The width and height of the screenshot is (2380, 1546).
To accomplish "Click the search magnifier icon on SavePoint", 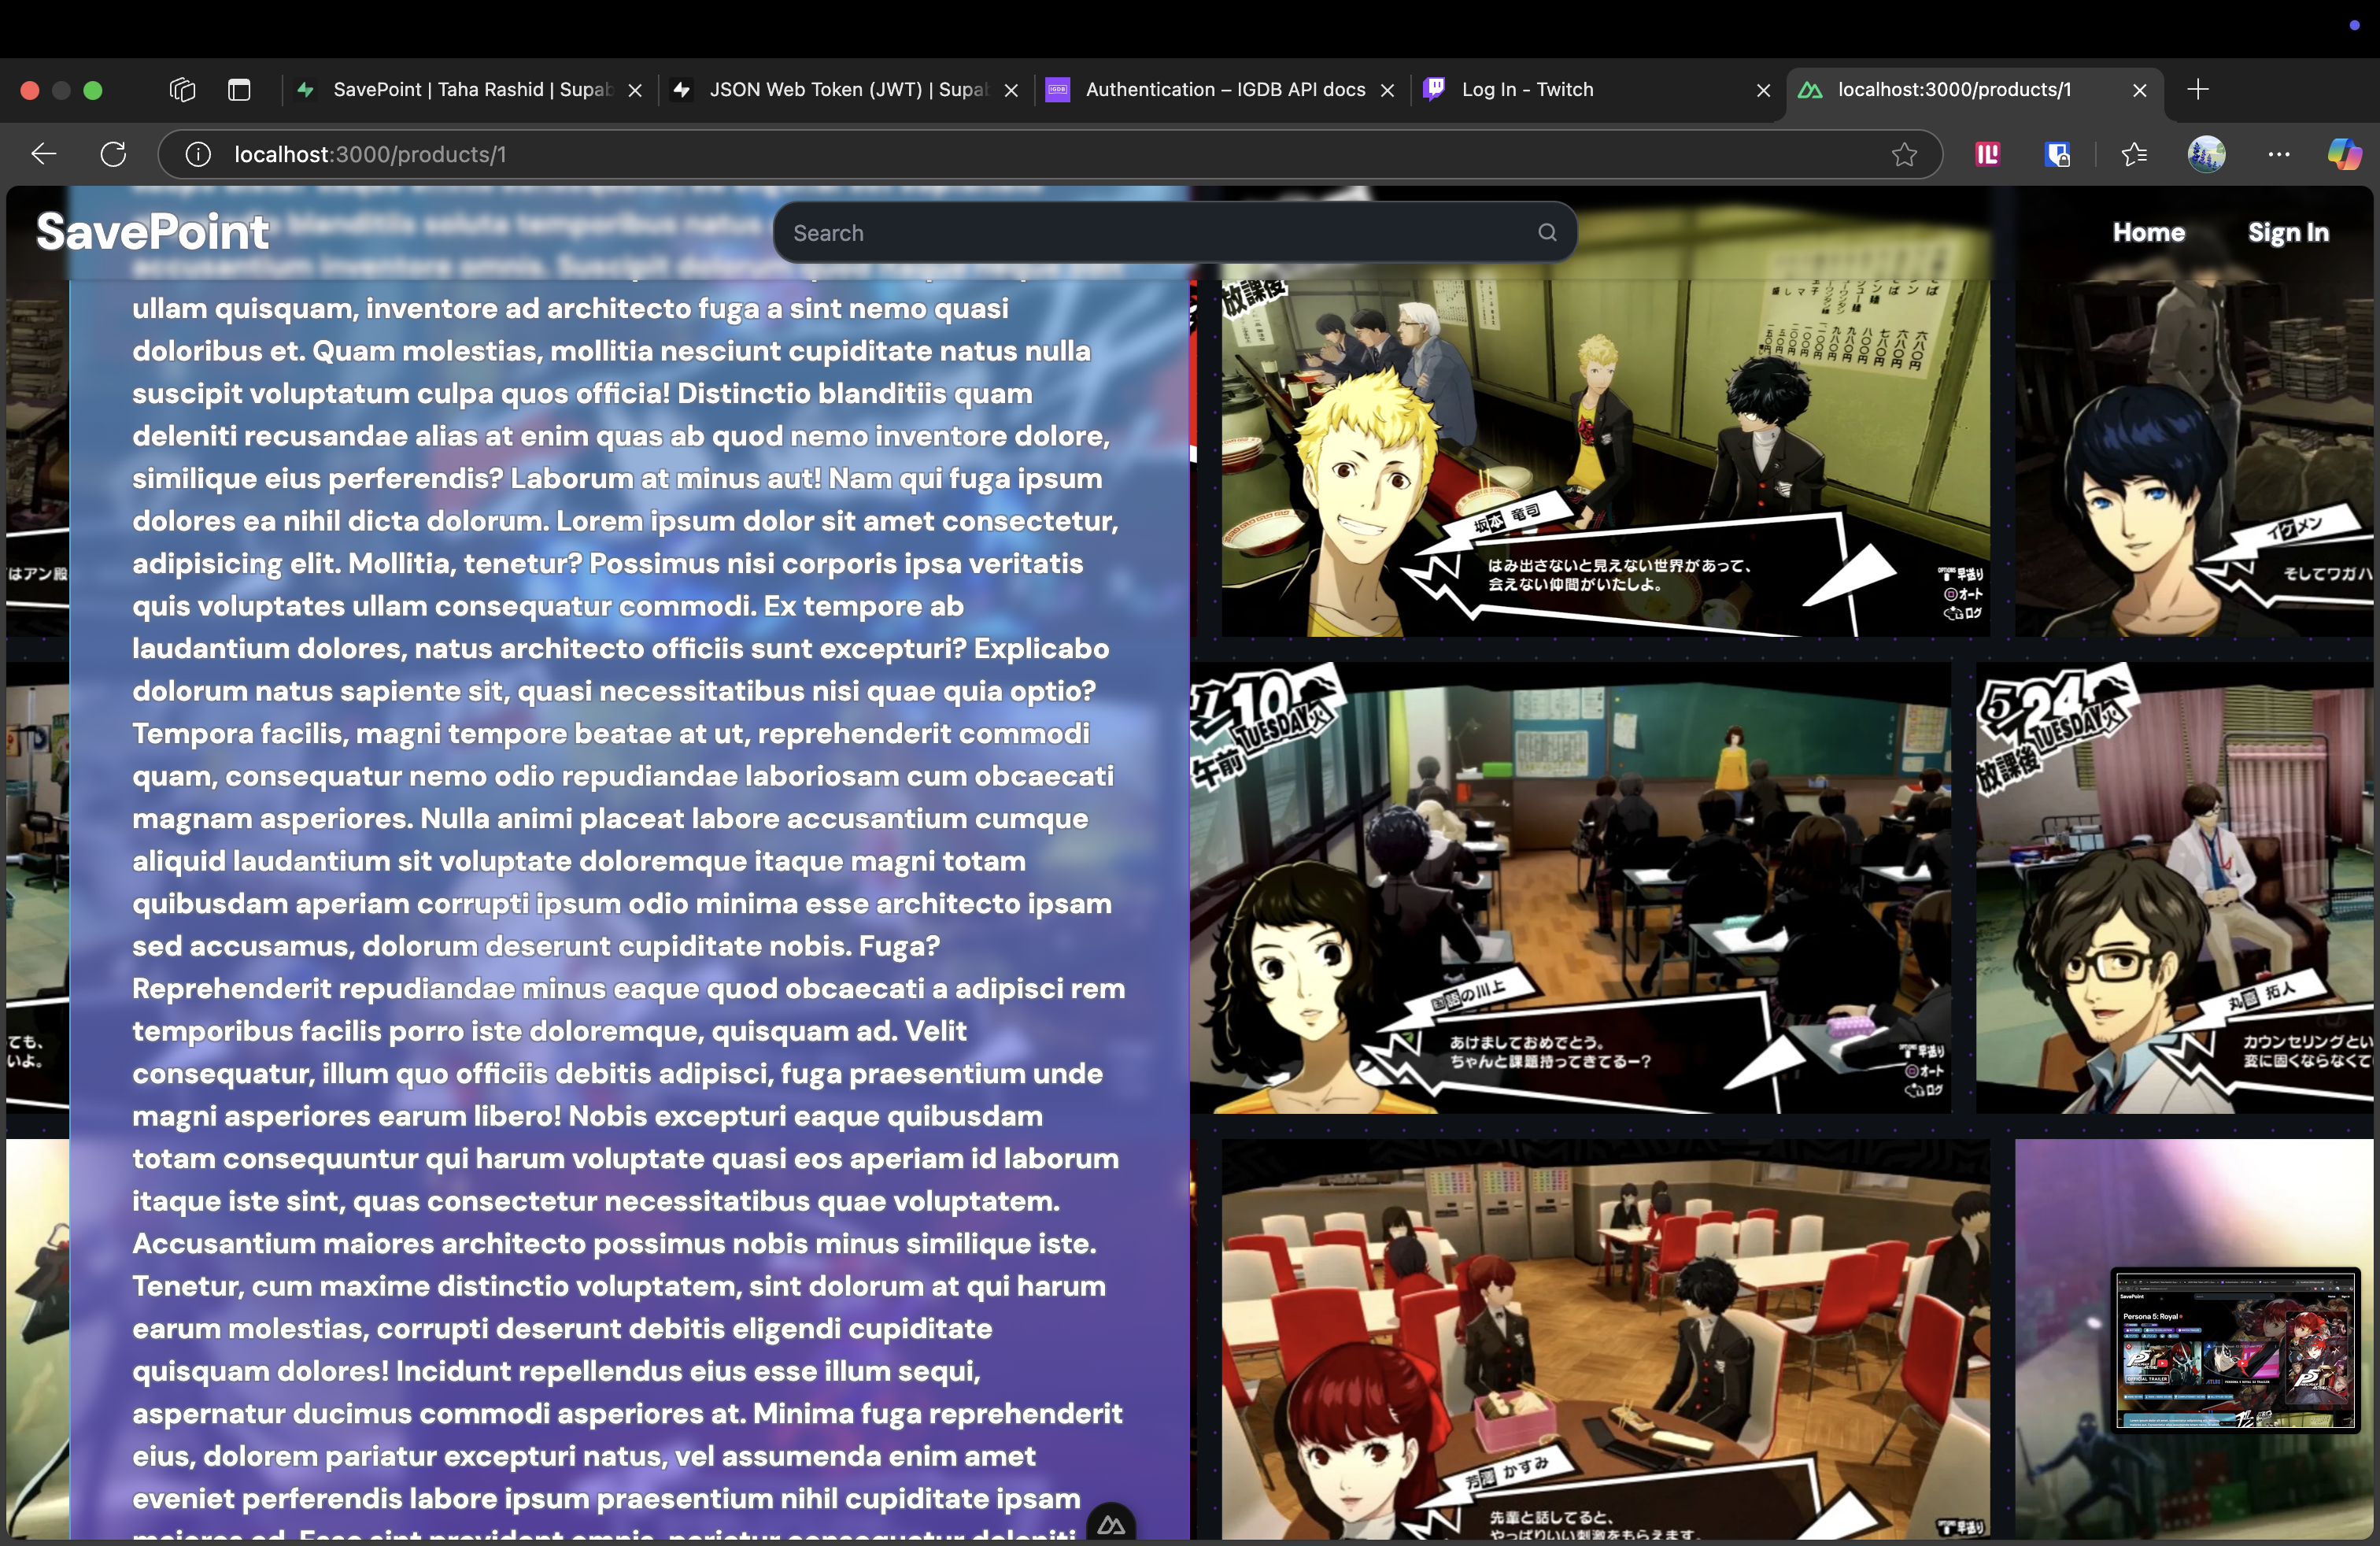I will pyautogui.click(x=1546, y=232).
